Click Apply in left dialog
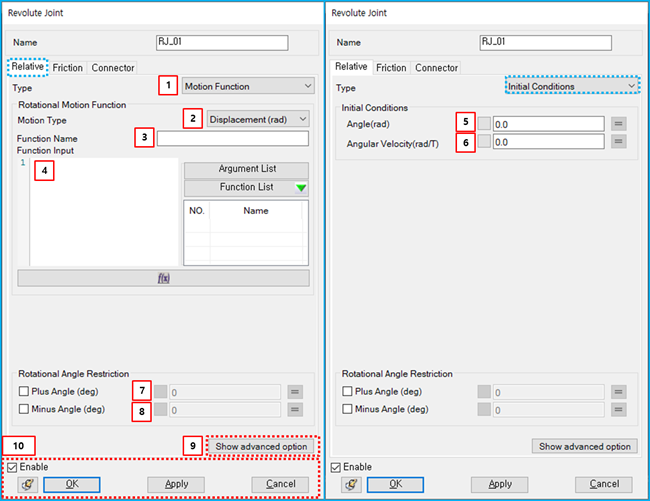 tap(176, 484)
